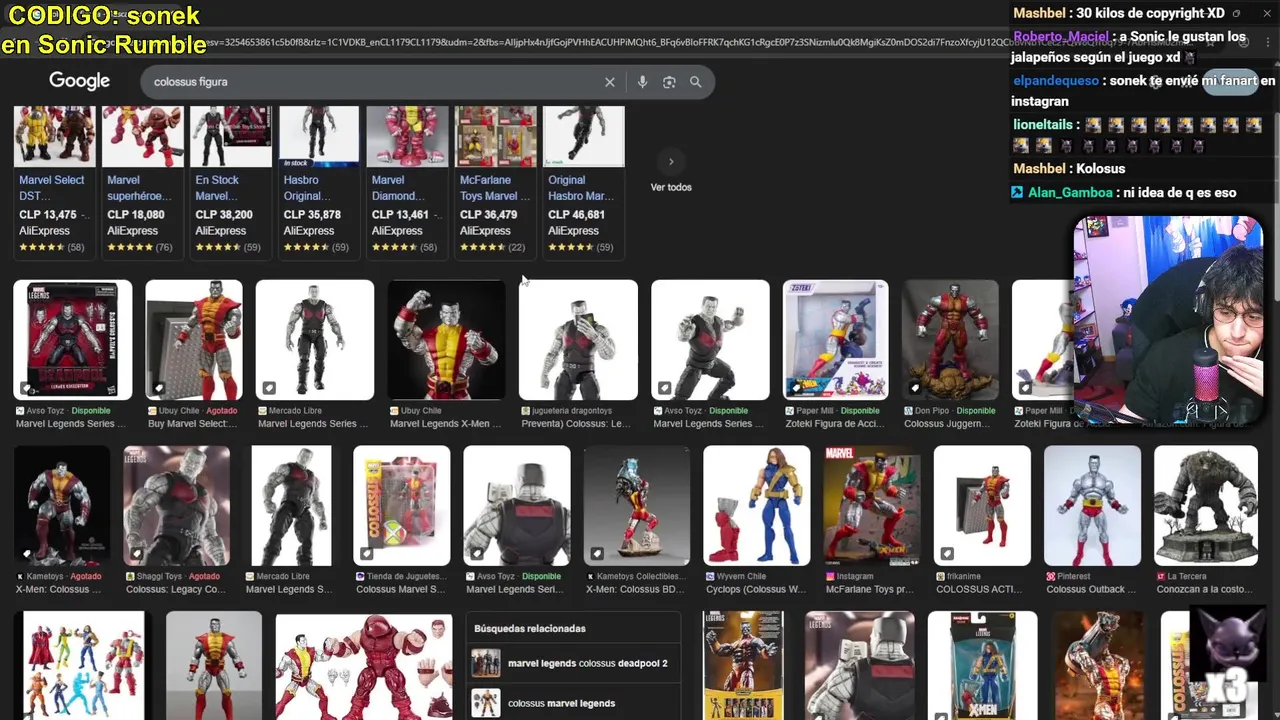The image size is (1280, 720).
Task: Open the Mercado Libre Marvel Legends Series image in first row
Action: (x=315, y=340)
